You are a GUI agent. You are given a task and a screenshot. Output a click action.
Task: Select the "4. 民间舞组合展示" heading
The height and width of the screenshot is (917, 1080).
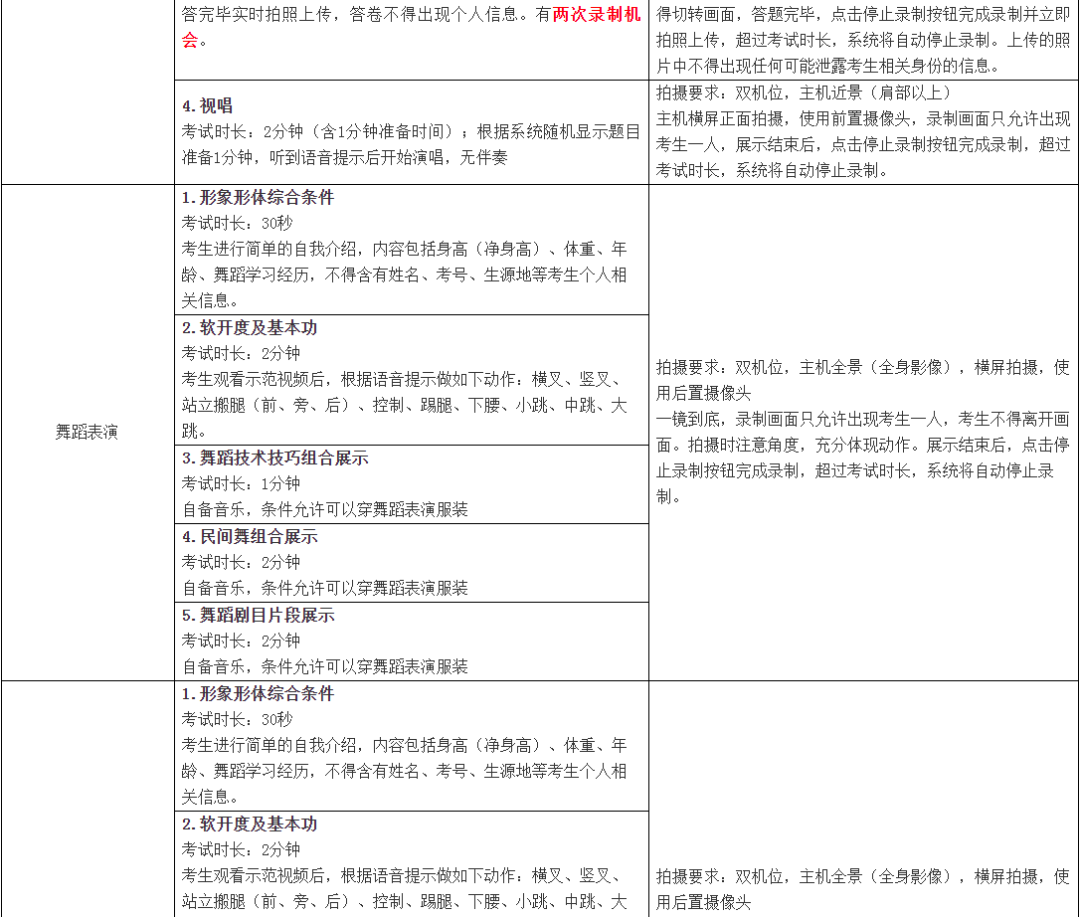point(250,537)
